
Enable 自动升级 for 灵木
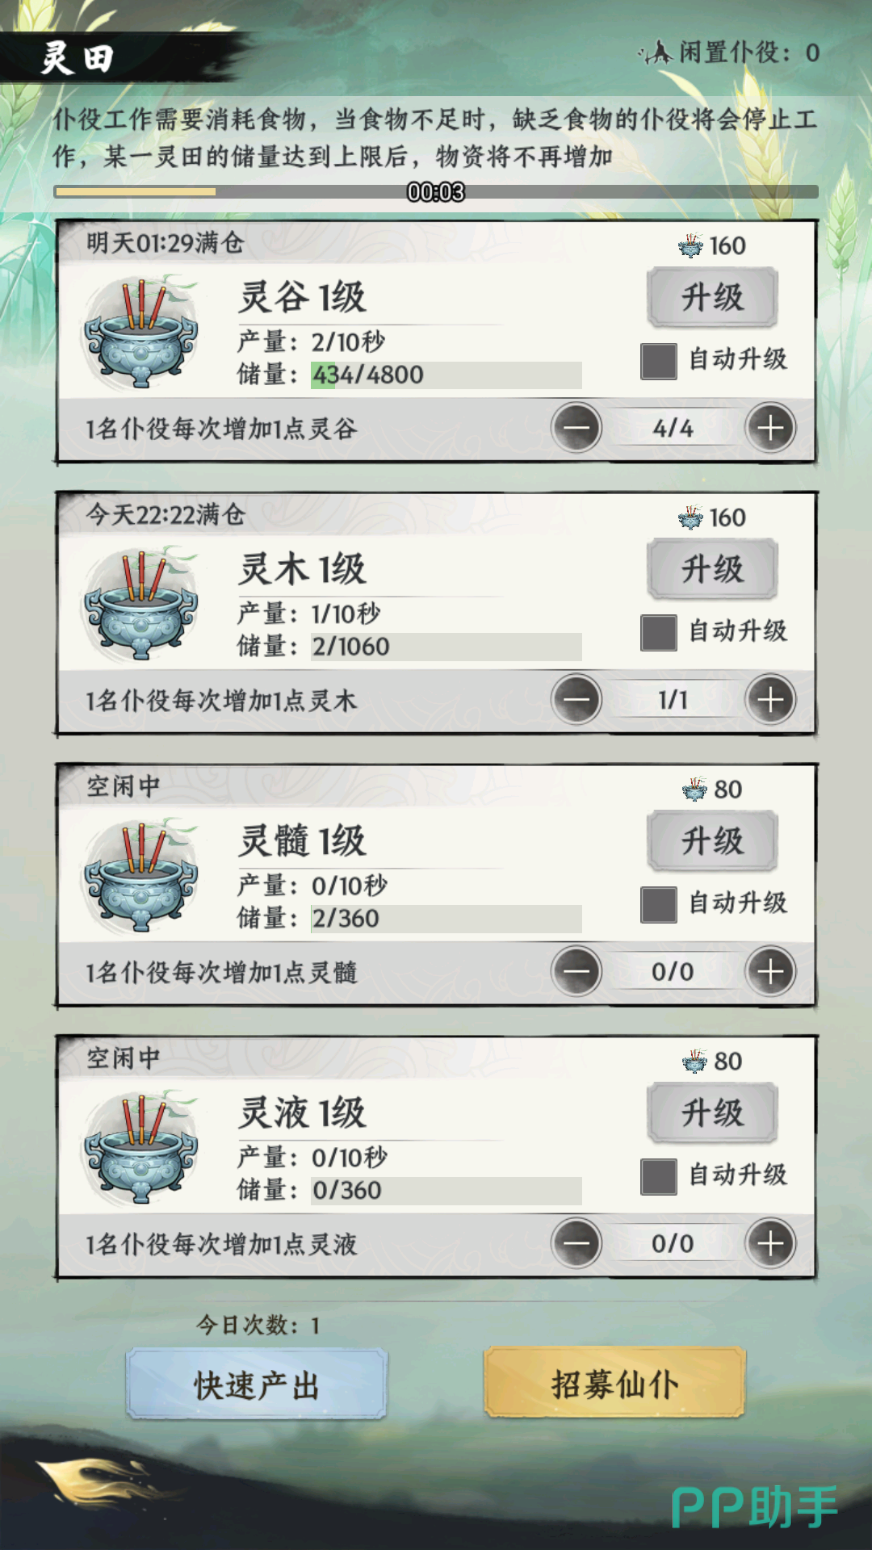(658, 632)
